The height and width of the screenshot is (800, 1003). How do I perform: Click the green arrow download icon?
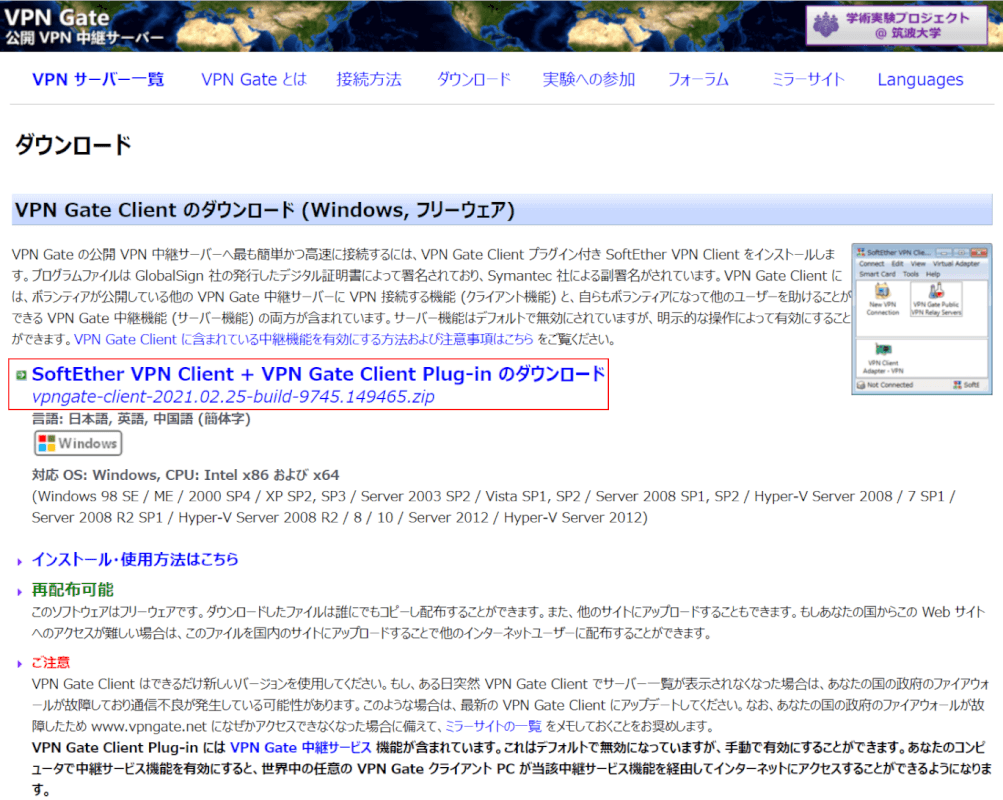[21, 375]
